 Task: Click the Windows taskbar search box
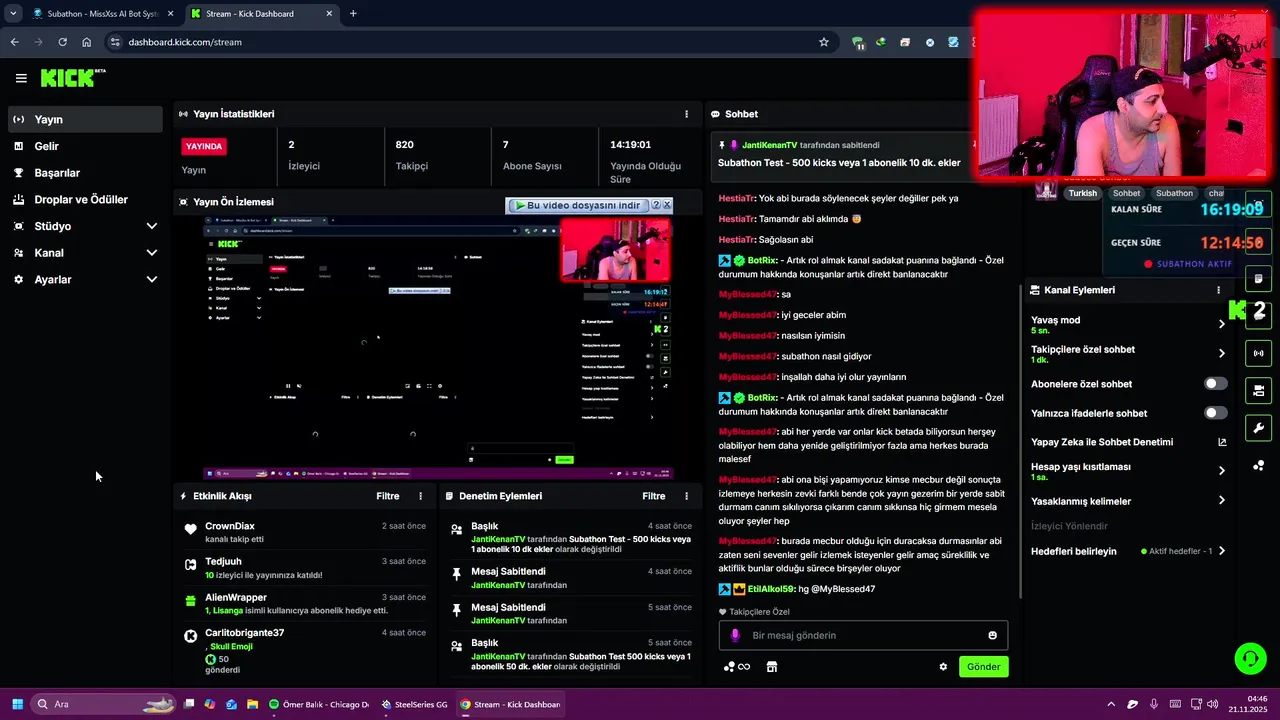coord(103,704)
